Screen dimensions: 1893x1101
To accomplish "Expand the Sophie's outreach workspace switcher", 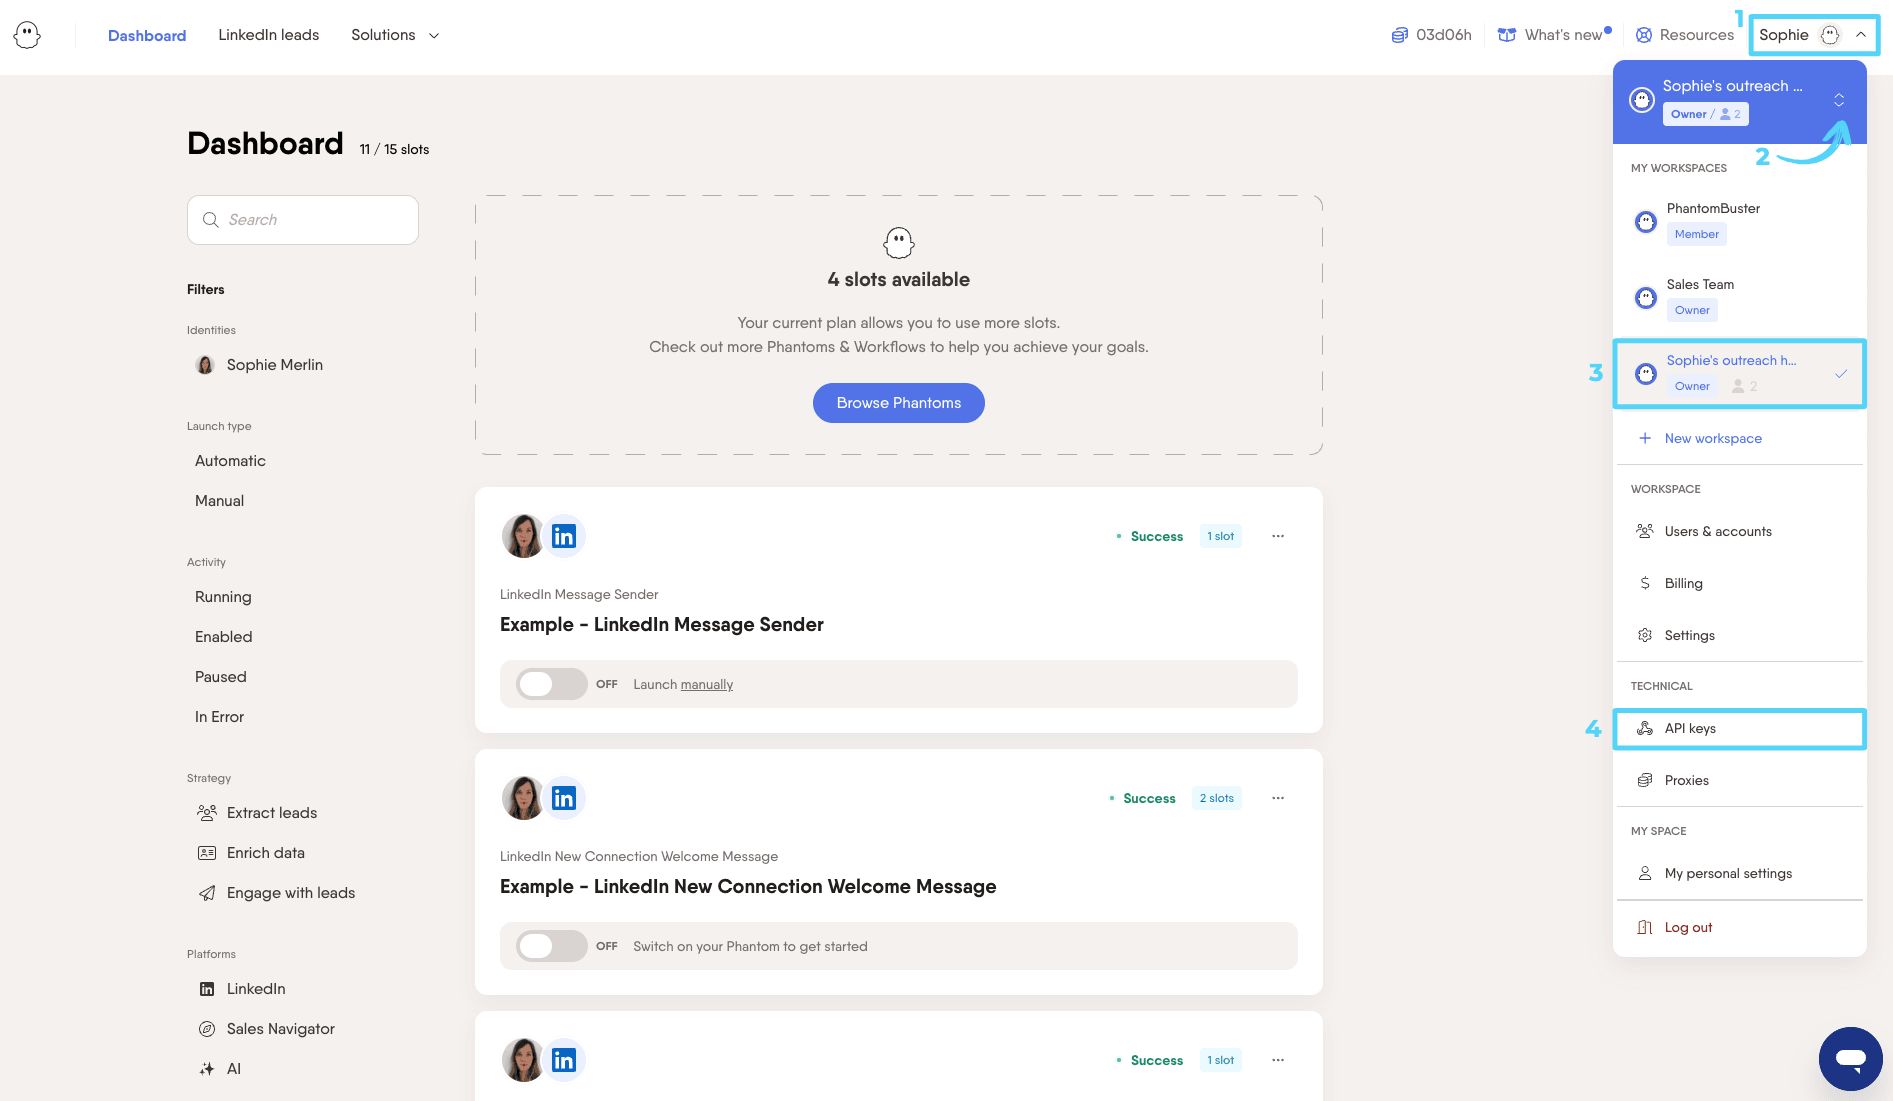I will [x=1838, y=100].
